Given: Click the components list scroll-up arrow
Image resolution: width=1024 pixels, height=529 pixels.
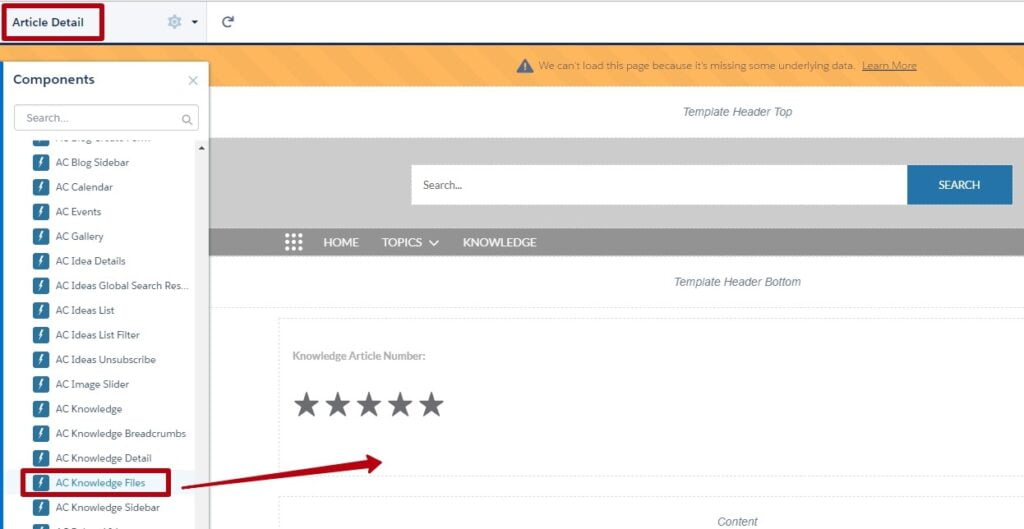Looking at the screenshot, I should pyautogui.click(x=201, y=149).
